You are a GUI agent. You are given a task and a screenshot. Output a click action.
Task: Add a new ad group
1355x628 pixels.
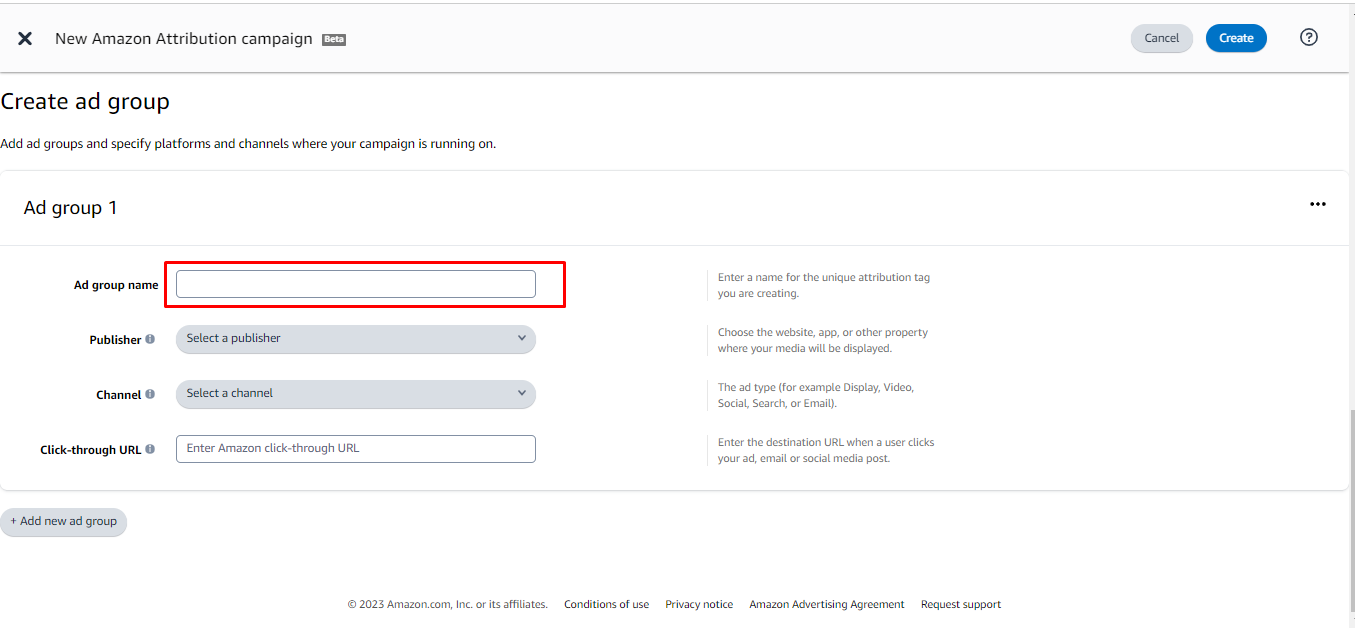(64, 522)
